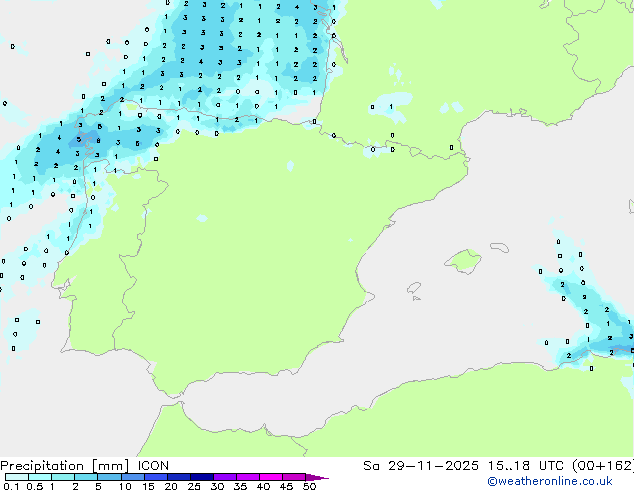
Task: Click the "50" legend scale label
Action: 310,486
